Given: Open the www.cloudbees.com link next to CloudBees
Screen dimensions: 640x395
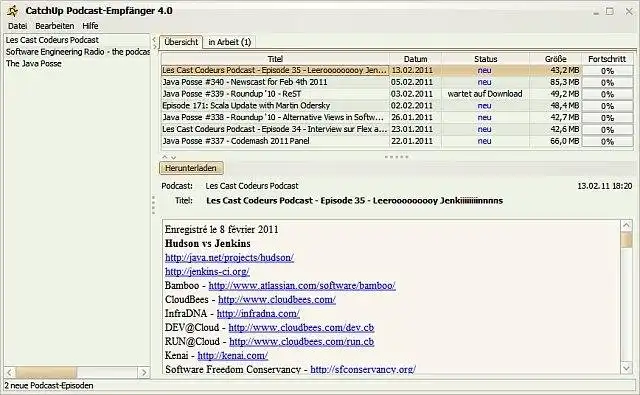Looking at the screenshot, I should pos(277,300).
